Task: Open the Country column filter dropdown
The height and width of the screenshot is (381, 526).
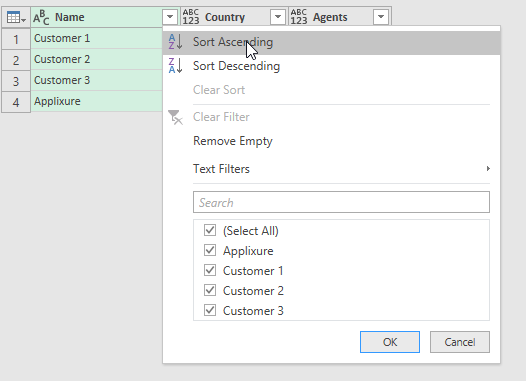Action: click(278, 16)
